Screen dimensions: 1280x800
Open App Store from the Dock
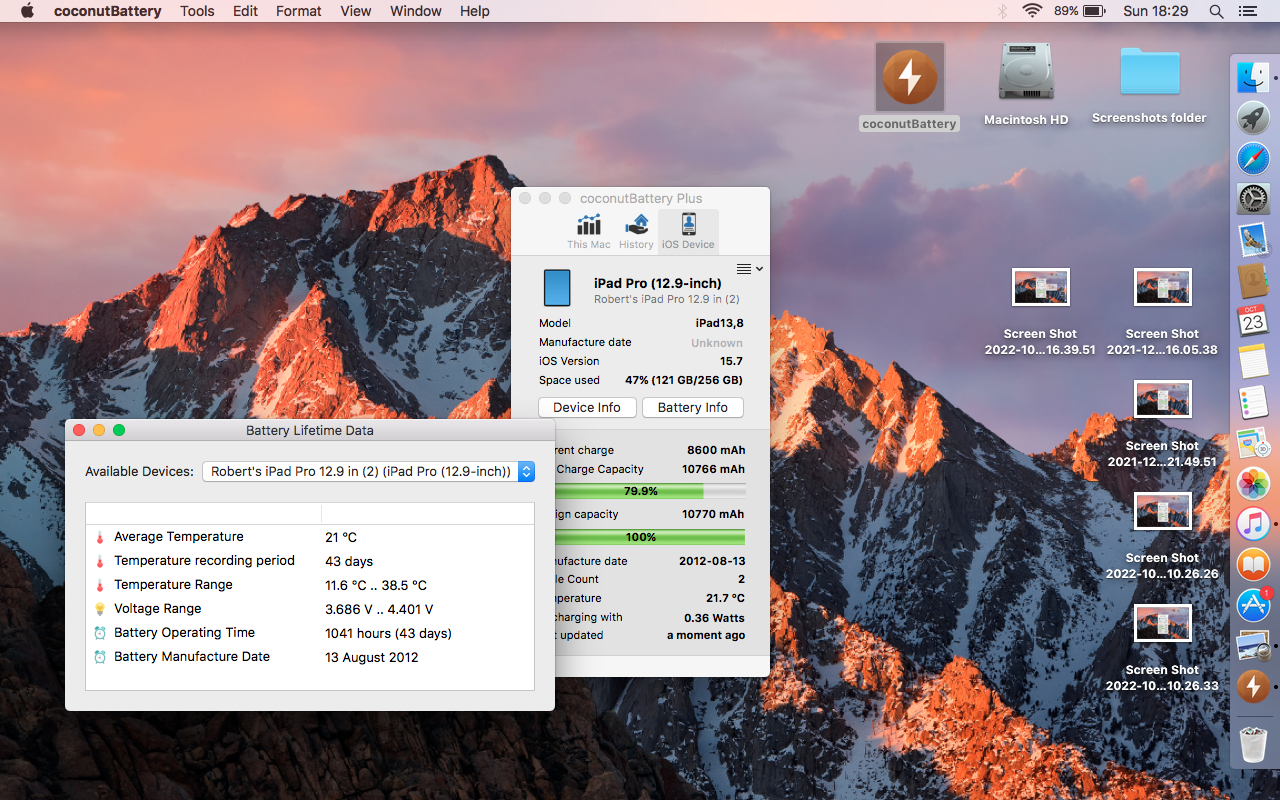[x=1253, y=605]
